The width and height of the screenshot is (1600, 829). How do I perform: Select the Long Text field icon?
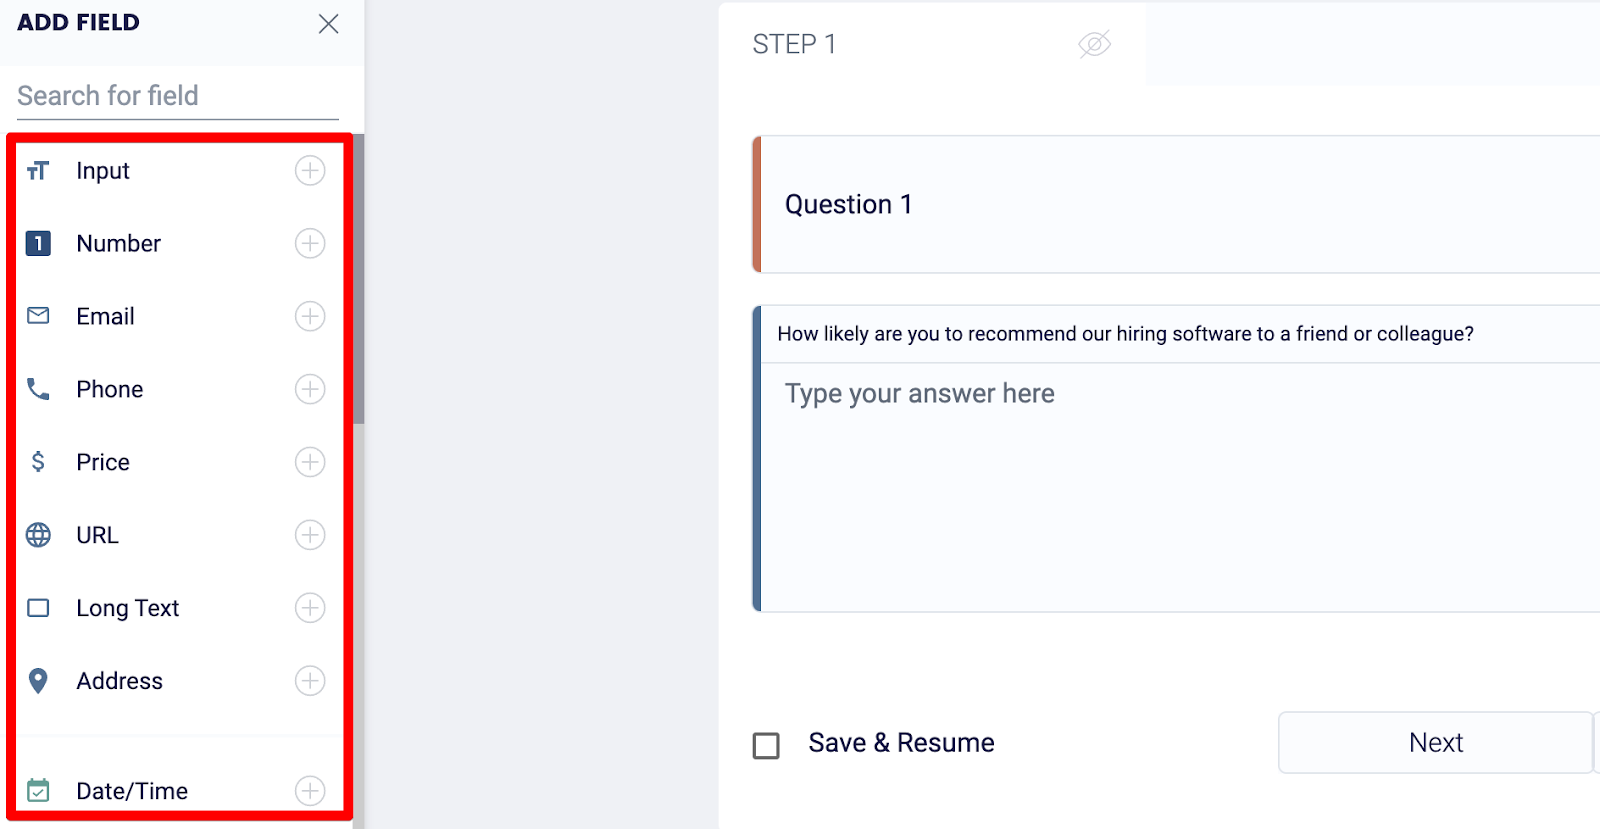click(38, 607)
